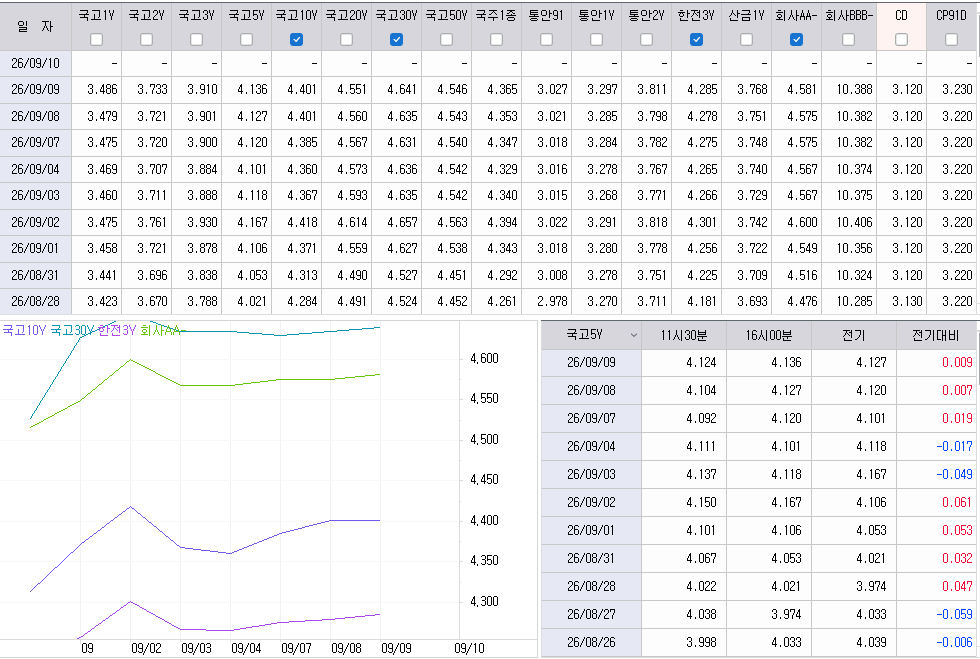Click 한전3Y value 4.301 for 26/09/02
The image size is (980, 659).
[702, 222]
